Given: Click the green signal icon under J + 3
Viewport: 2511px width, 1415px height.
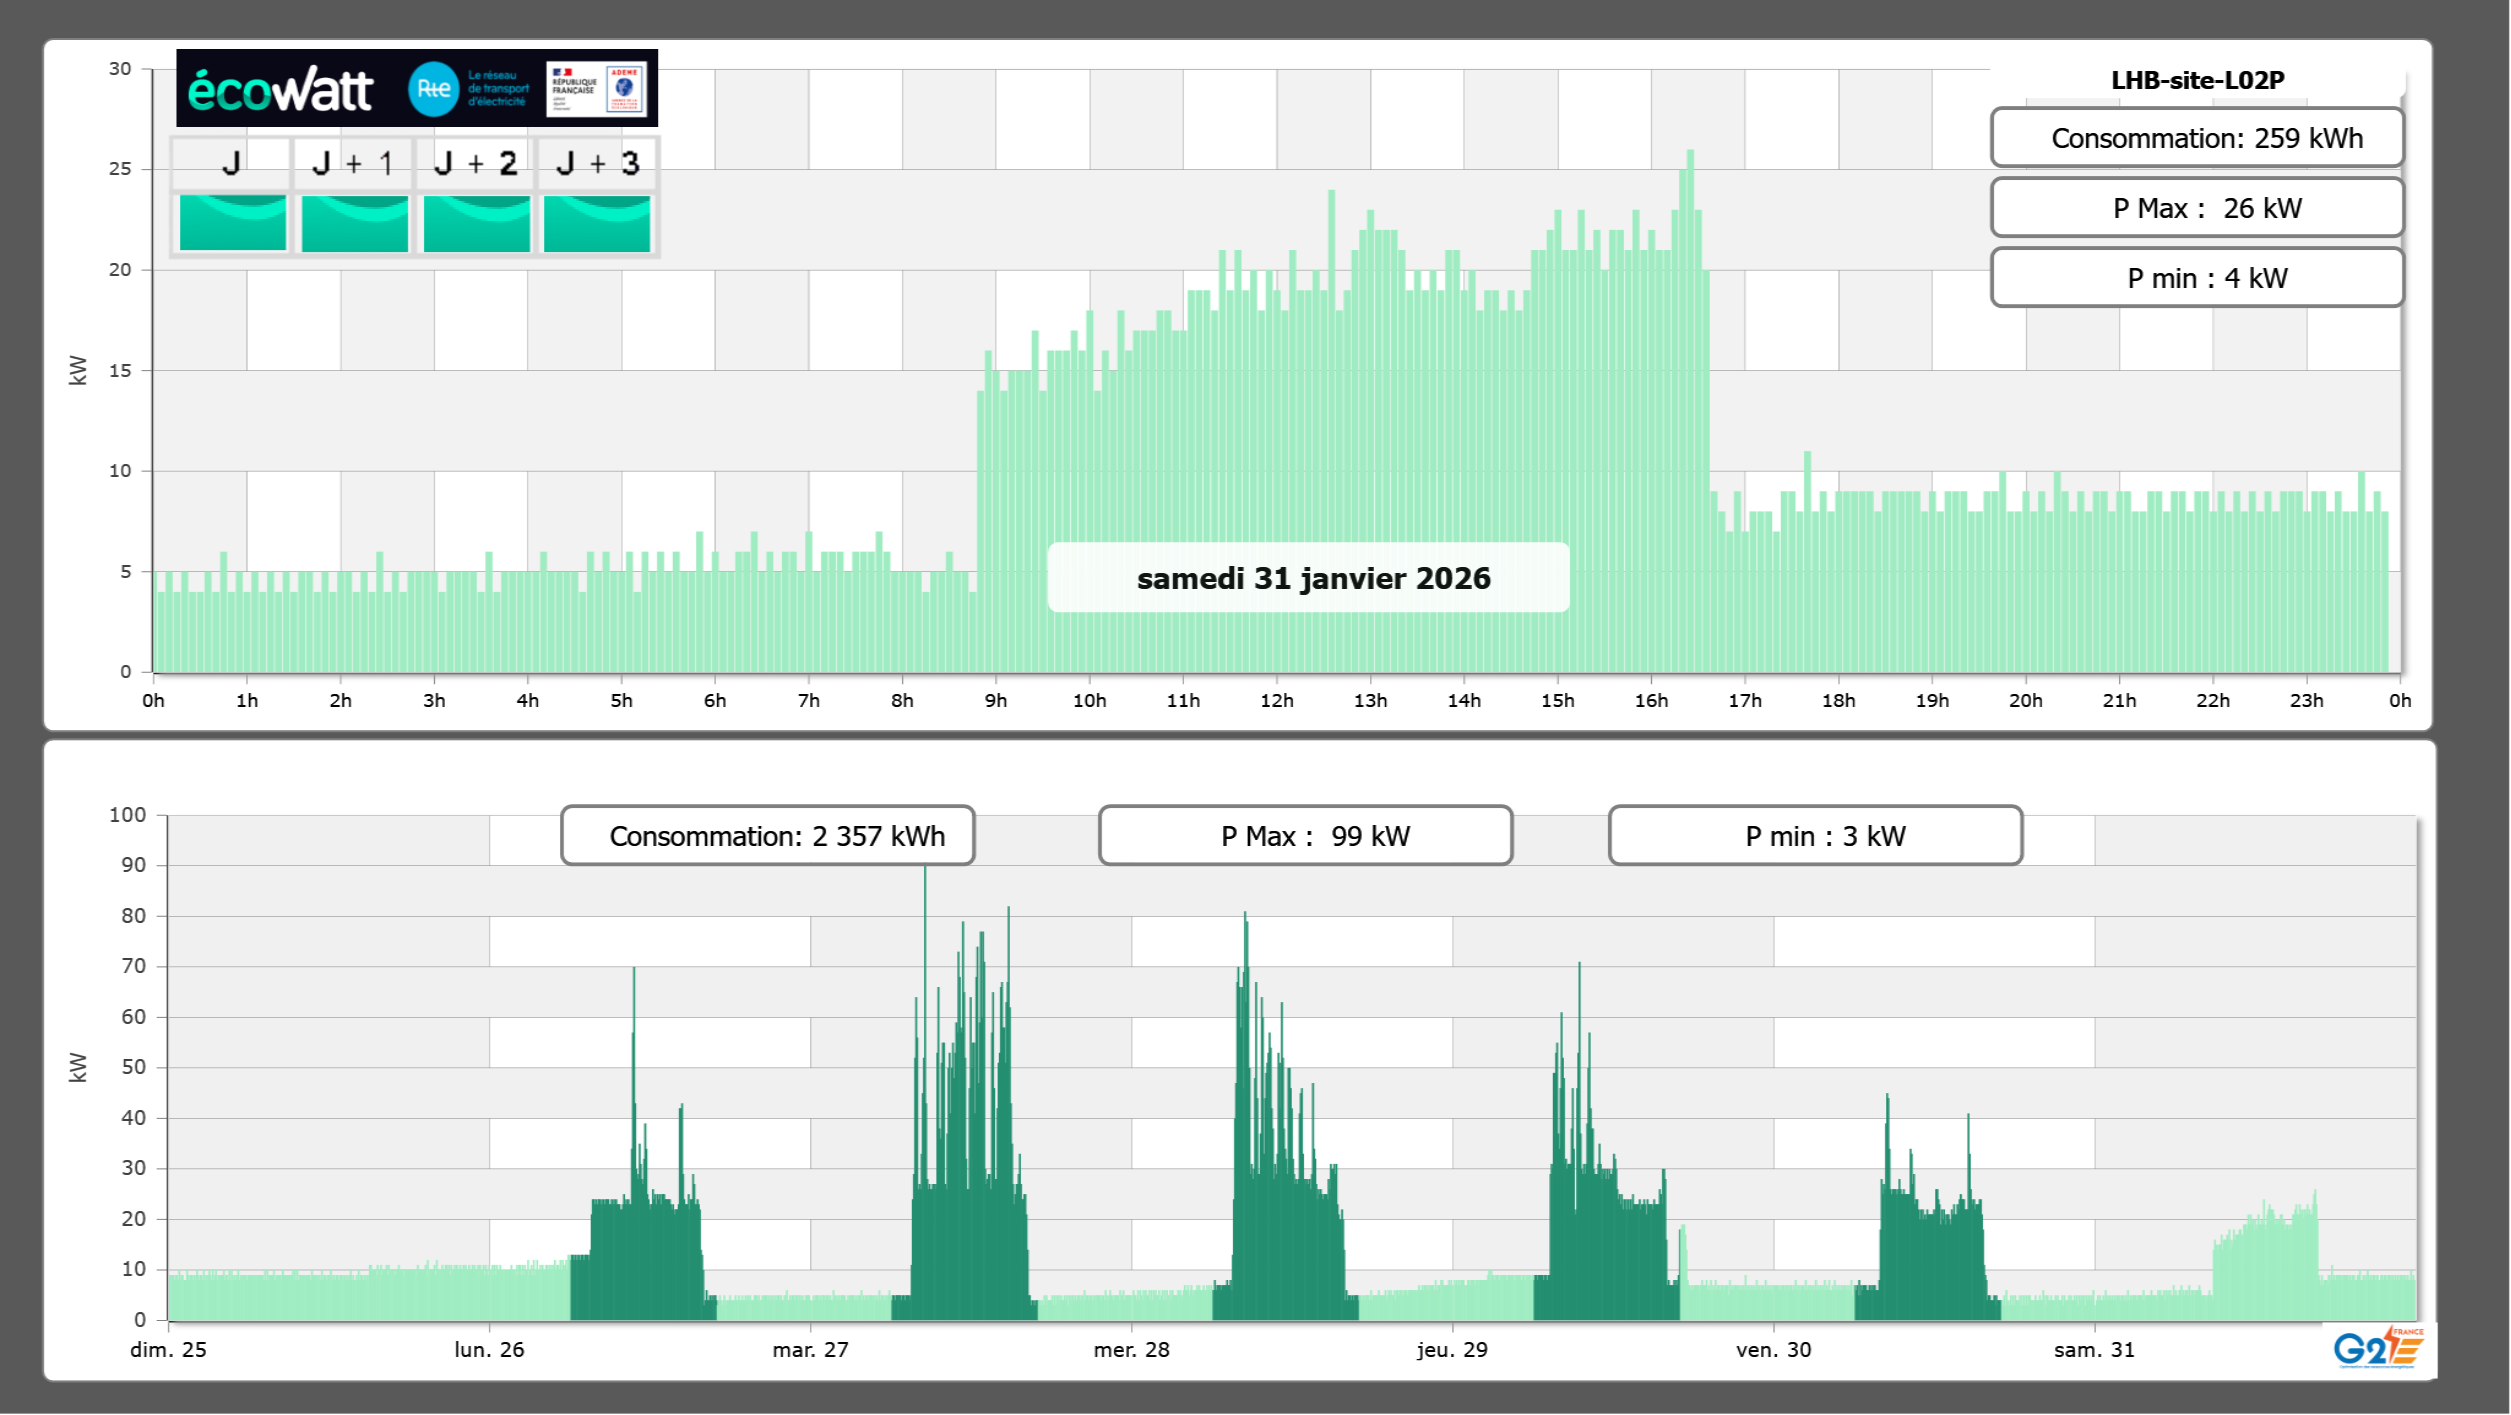Looking at the screenshot, I should 597,222.
